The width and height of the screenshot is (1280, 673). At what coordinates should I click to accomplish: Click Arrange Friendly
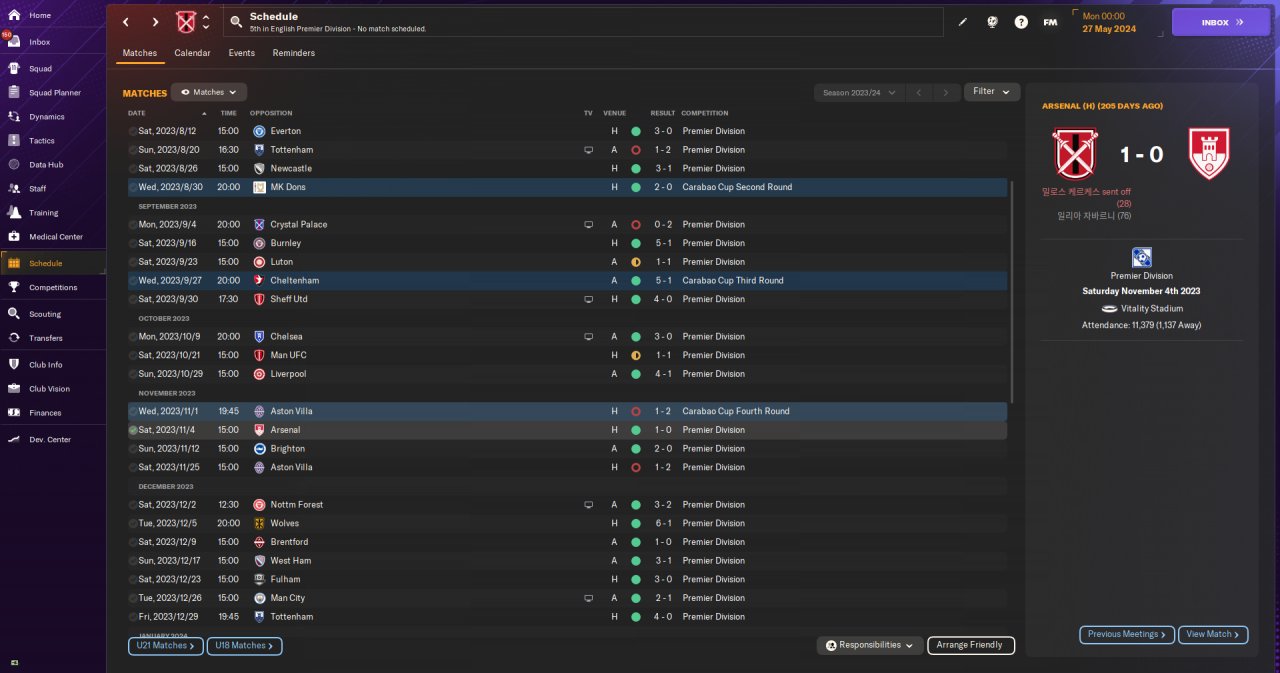[971, 645]
